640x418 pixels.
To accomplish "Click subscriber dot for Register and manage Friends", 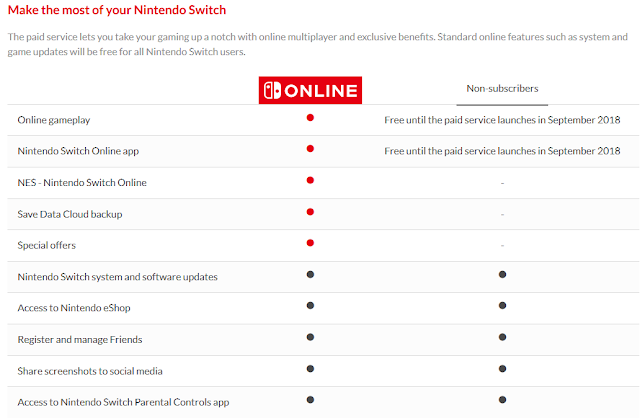I will point(310,337).
